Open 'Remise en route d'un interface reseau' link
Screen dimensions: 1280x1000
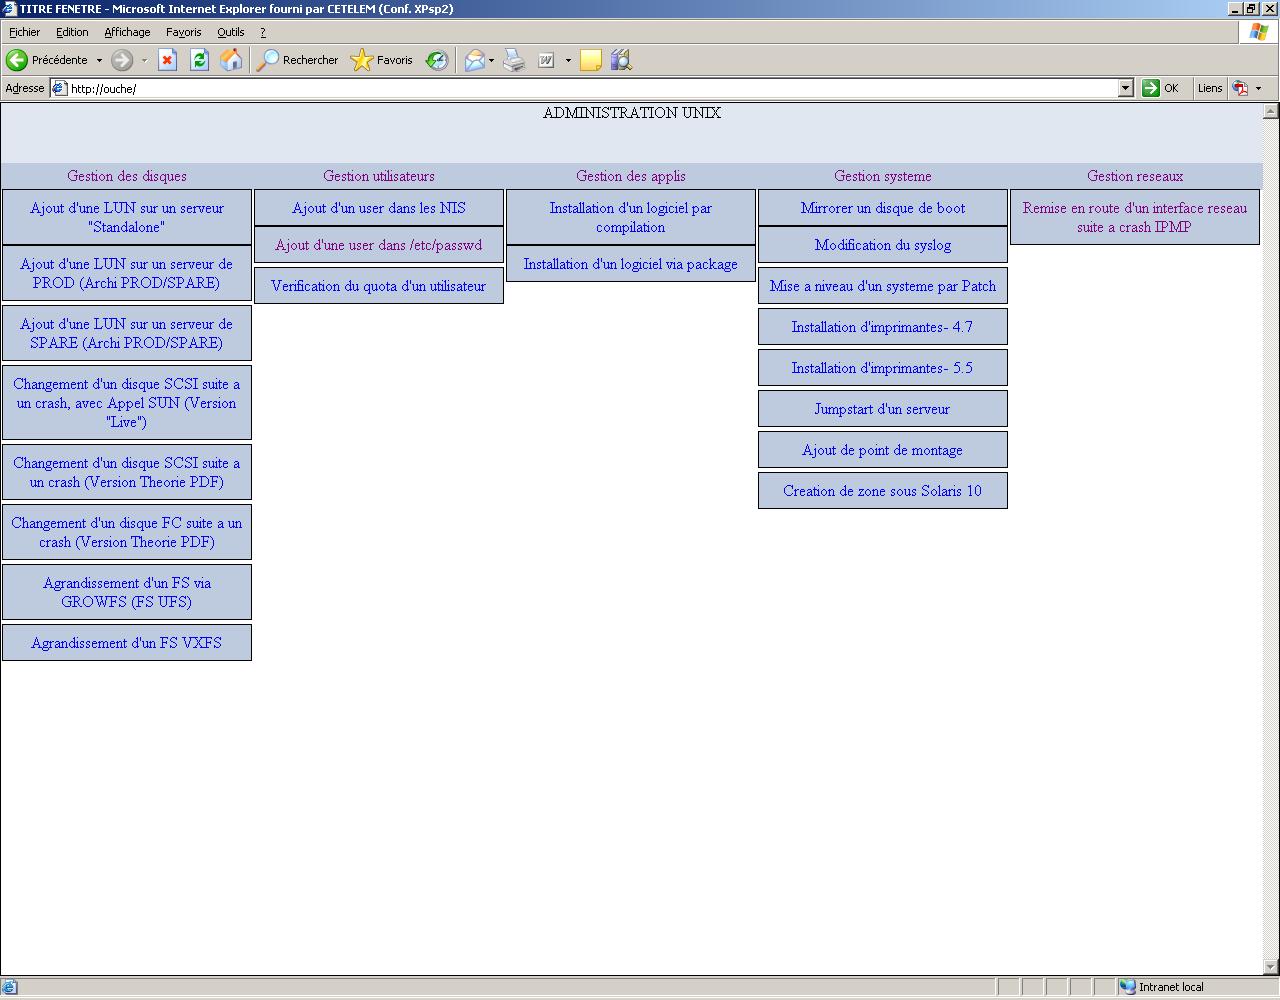tap(1135, 217)
